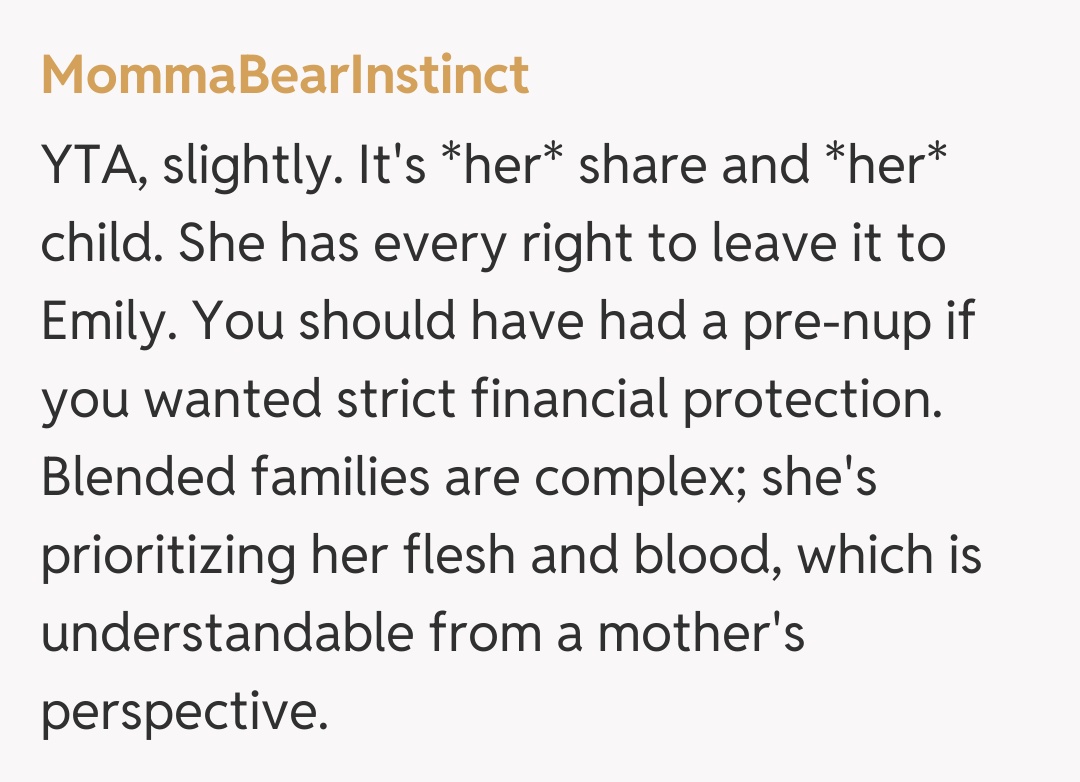The width and height of the screenshot is (1080, 782).
Task: Click the word "families" in the comment
Action: [335, 479]
